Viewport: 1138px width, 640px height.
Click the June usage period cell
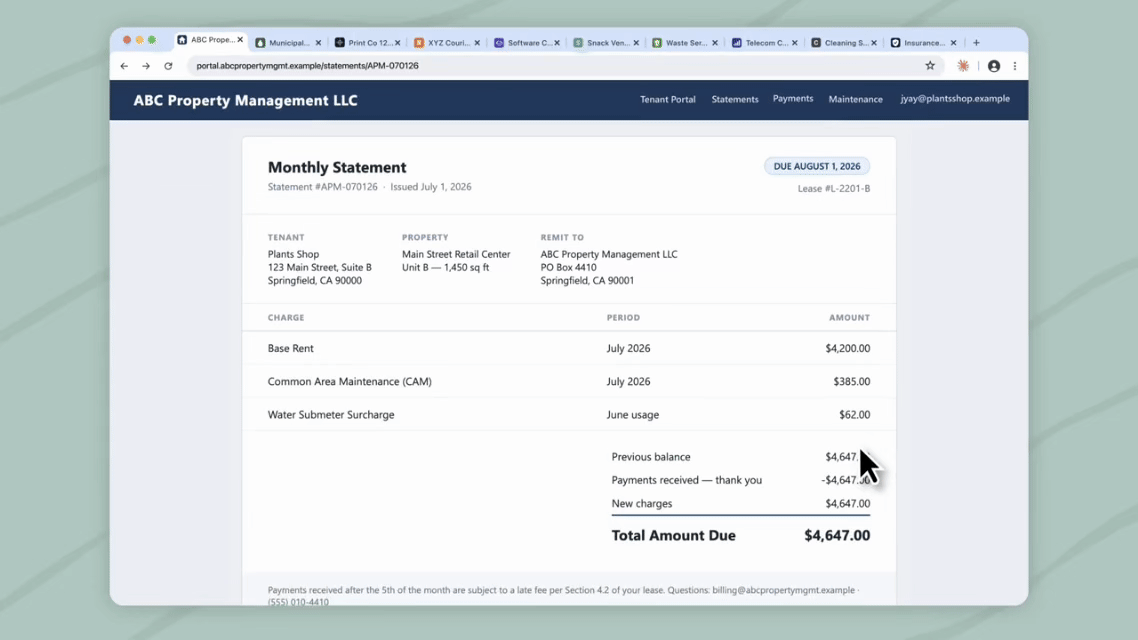click(x=633, y=415)
